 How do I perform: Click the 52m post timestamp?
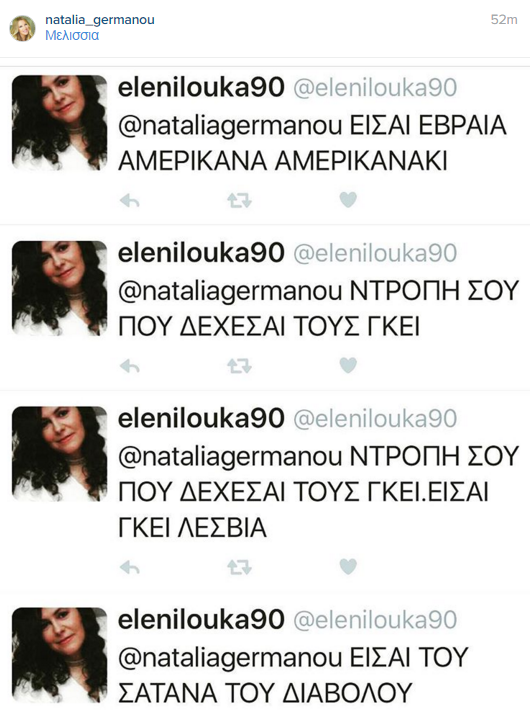point(504,19)
